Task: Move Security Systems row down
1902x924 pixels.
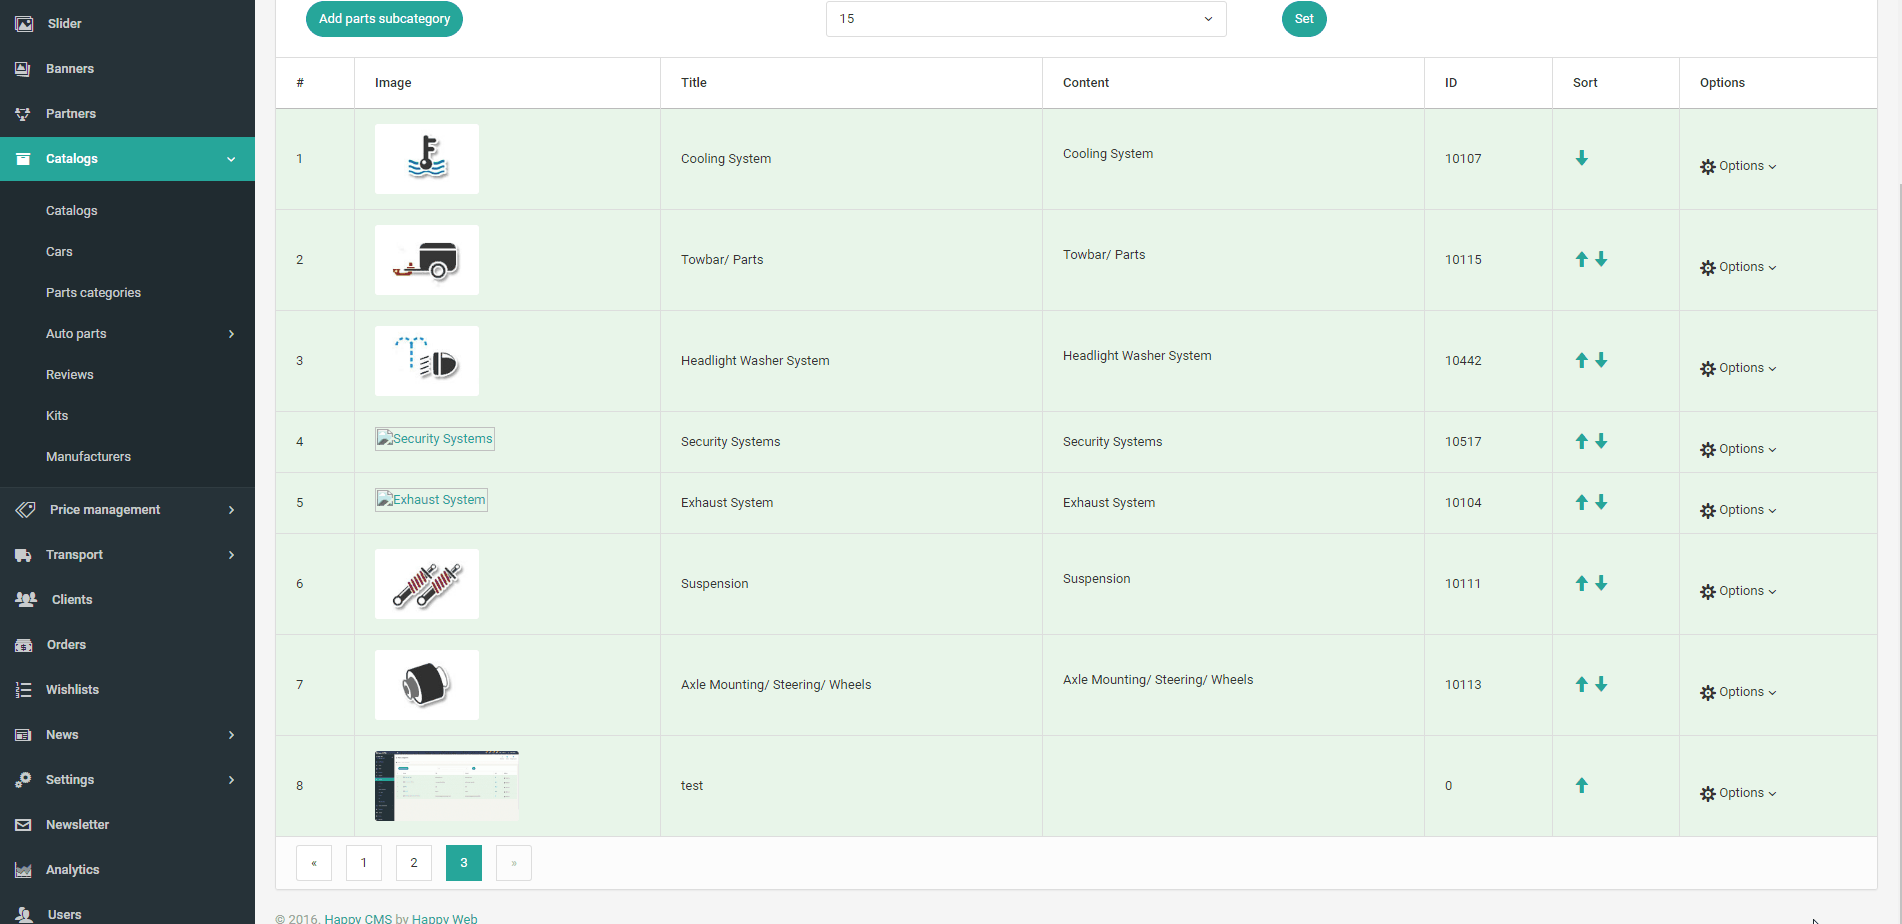Action: [1601, 441]
